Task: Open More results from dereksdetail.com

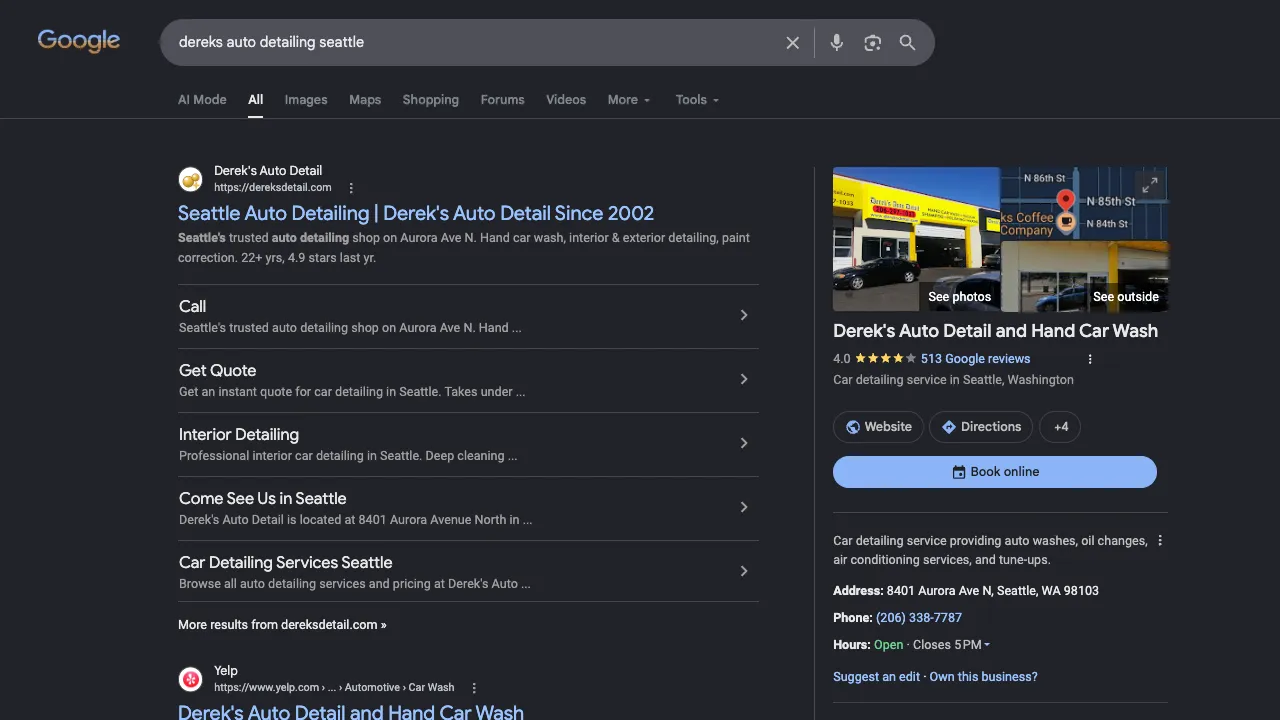Action: coord(282,625)
